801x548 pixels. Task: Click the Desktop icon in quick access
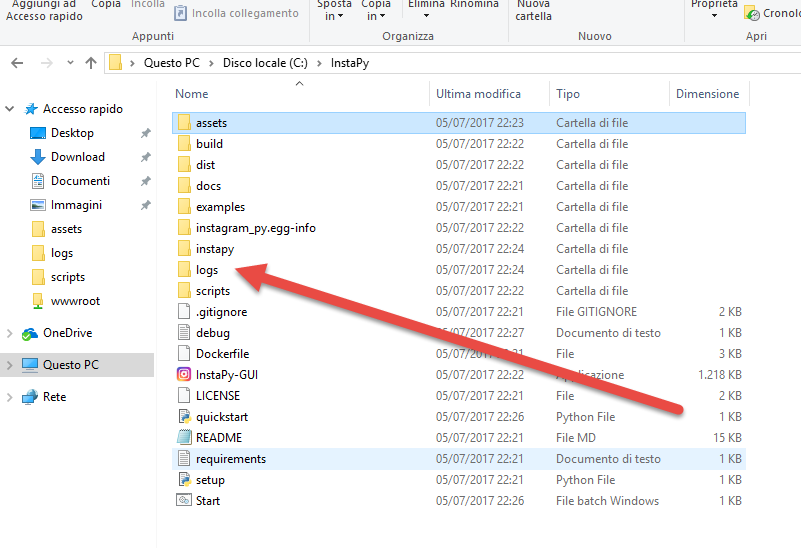coord(38,133)
